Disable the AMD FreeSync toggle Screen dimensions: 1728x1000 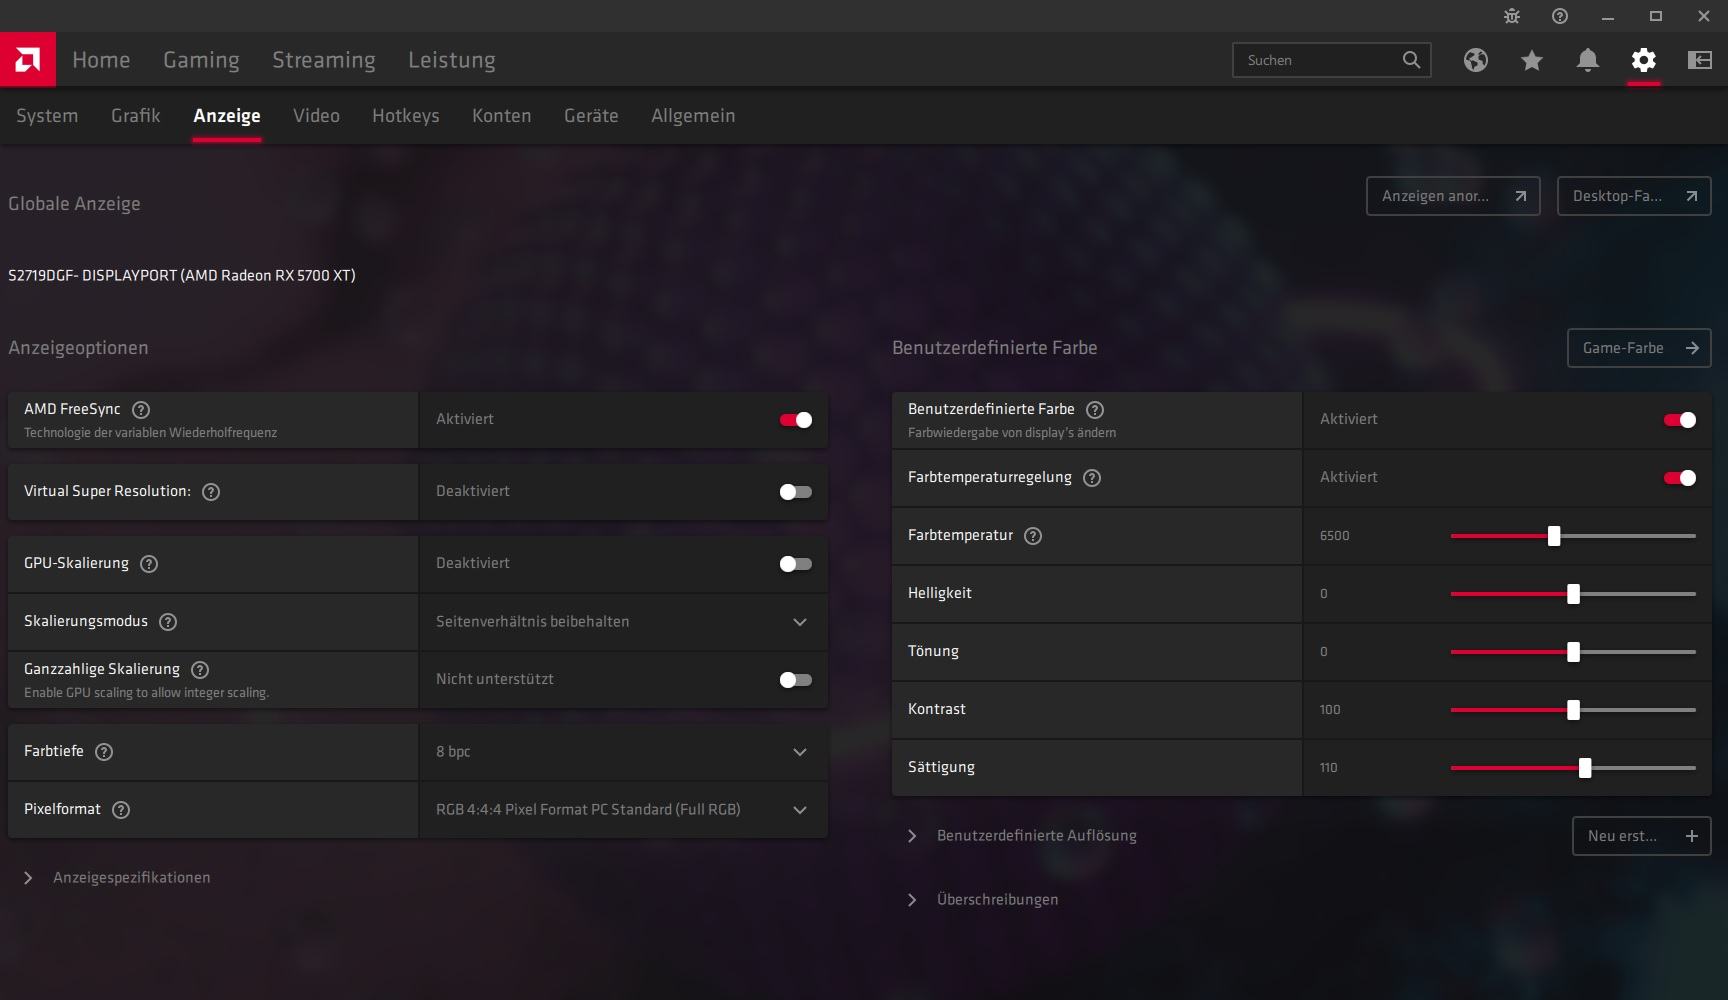(x=796, y=420)
